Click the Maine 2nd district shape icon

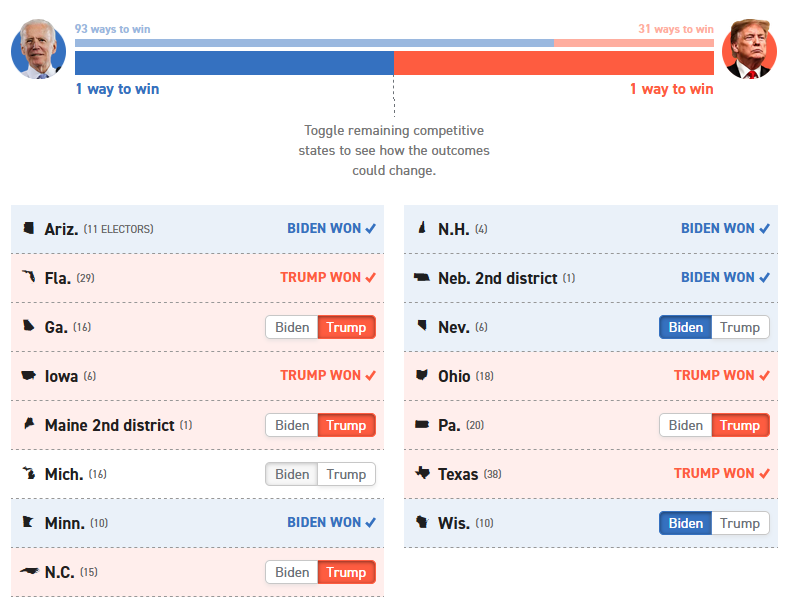pyautogui.click(x=29, y=424)
